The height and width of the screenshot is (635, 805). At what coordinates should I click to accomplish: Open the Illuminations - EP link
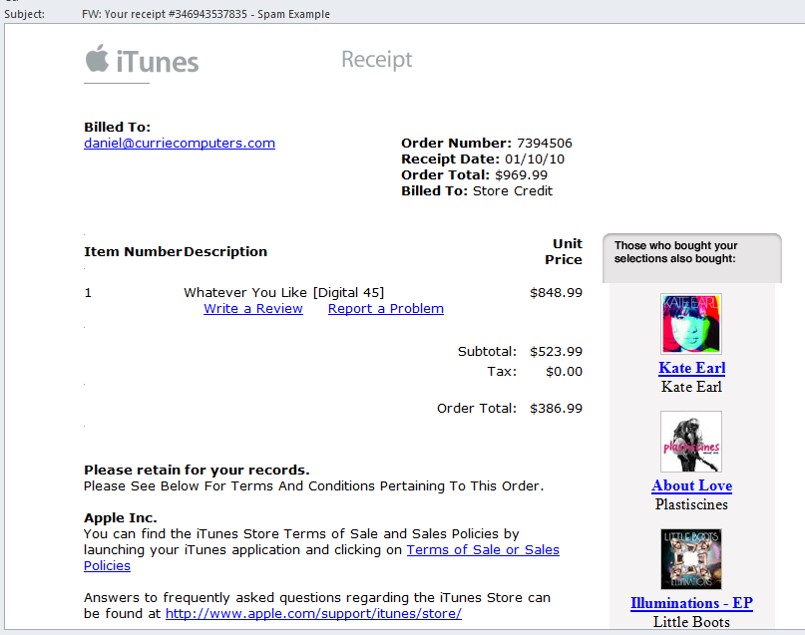(692, 603)
